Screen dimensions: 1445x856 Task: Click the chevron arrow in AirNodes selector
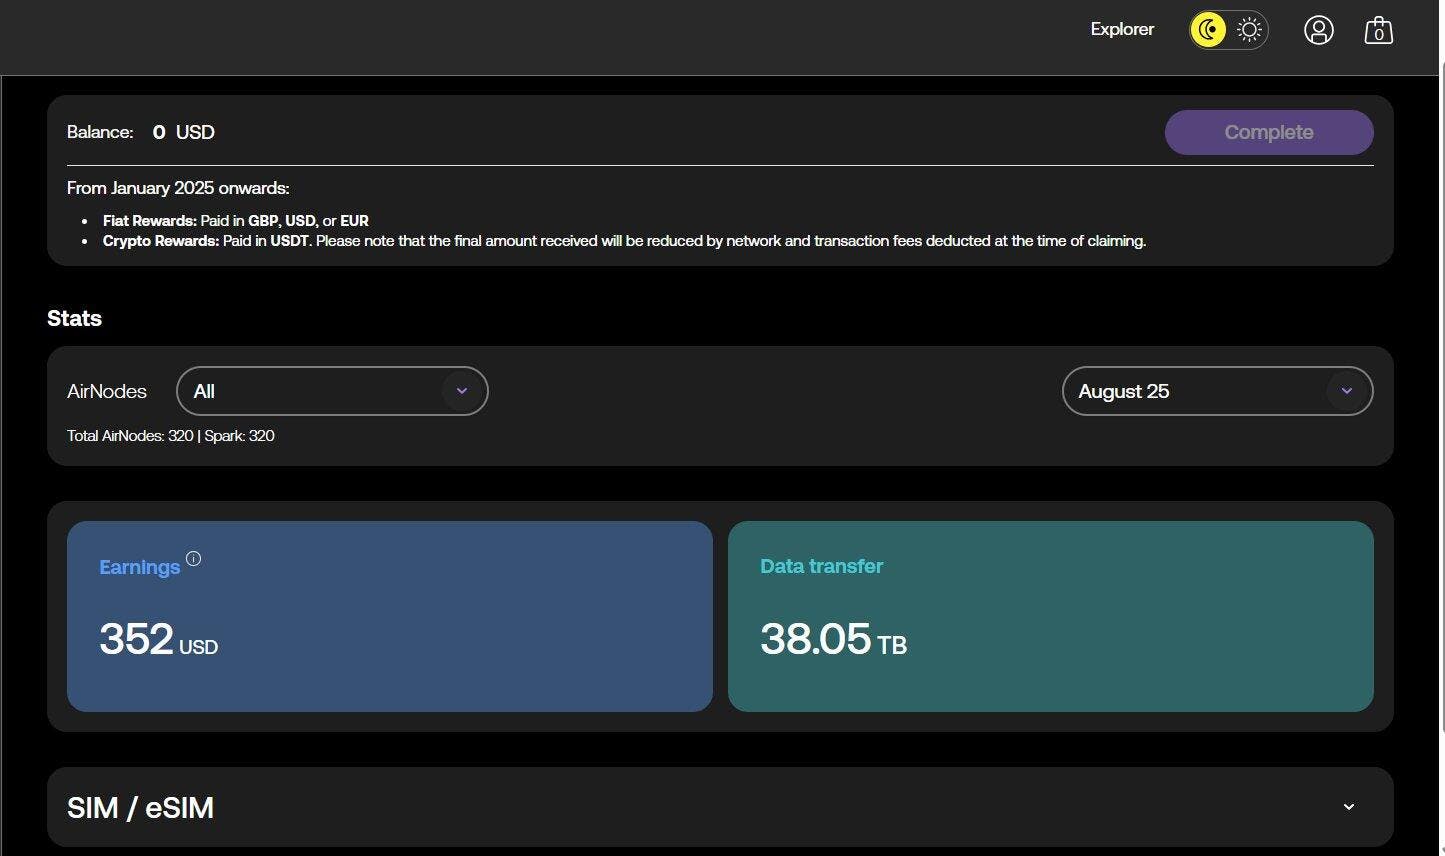pyautogui.click(x=461, y=391)
